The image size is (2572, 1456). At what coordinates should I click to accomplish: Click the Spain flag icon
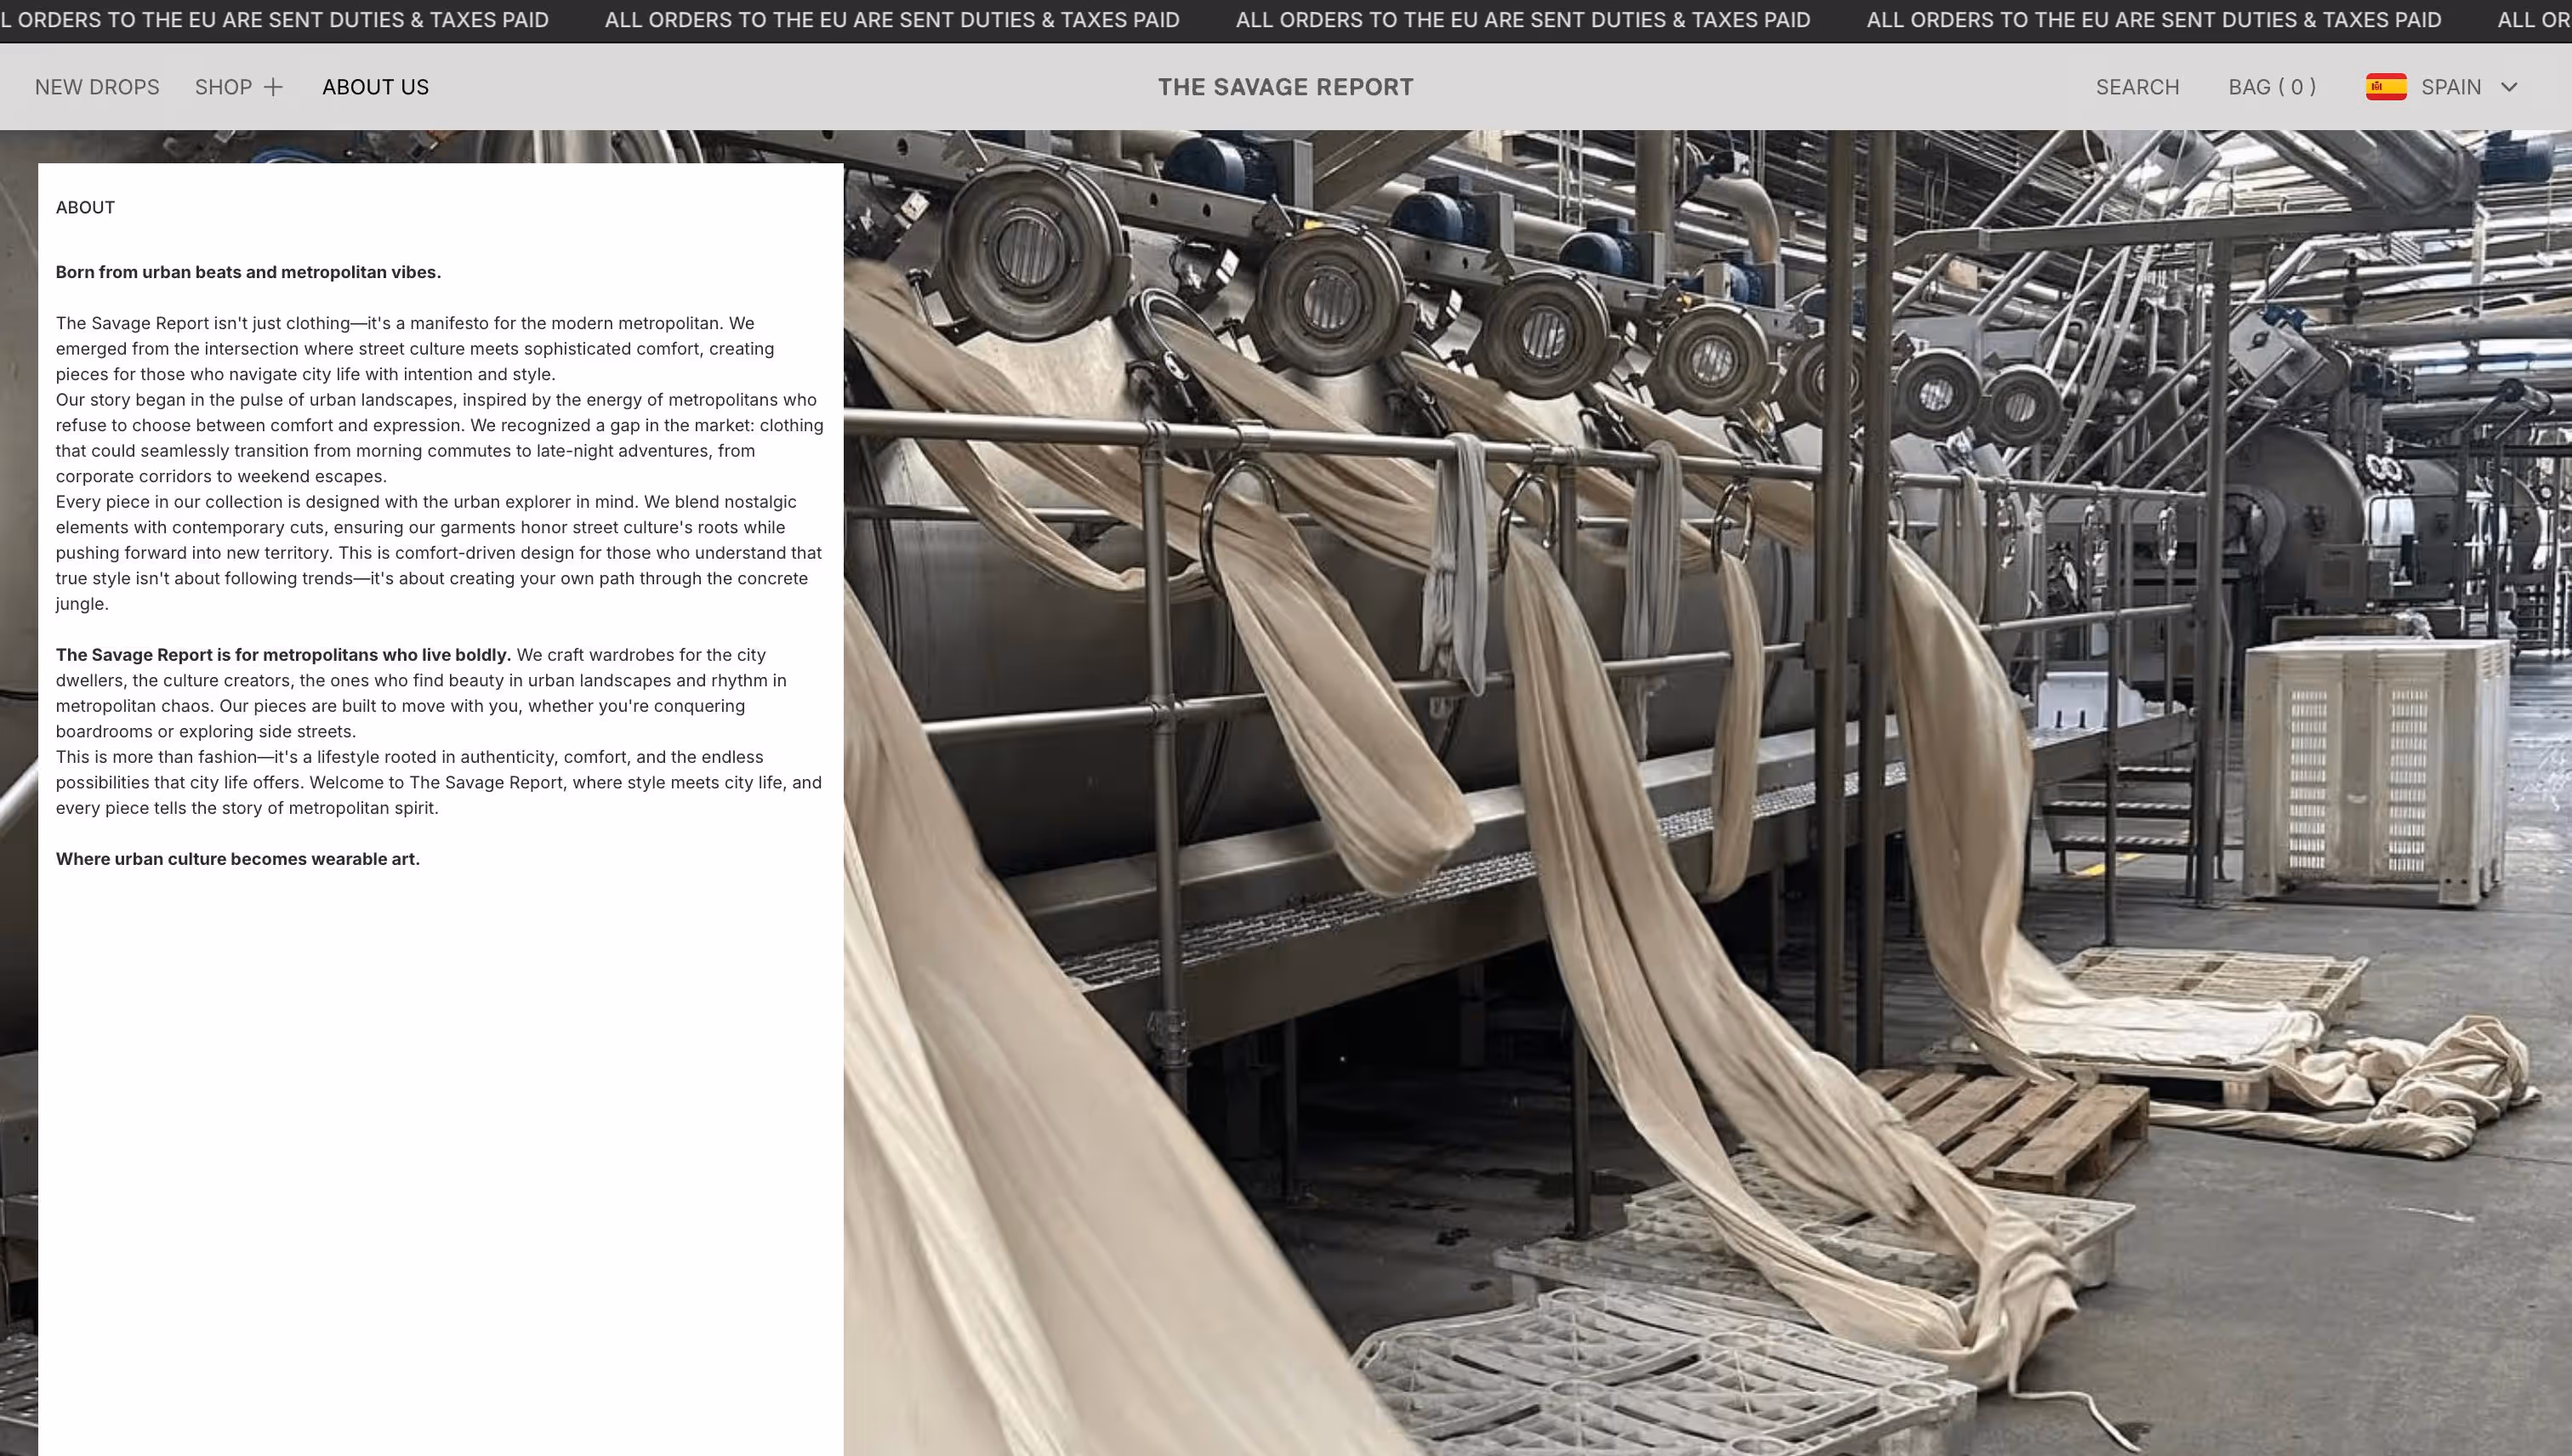[2385, 87]
